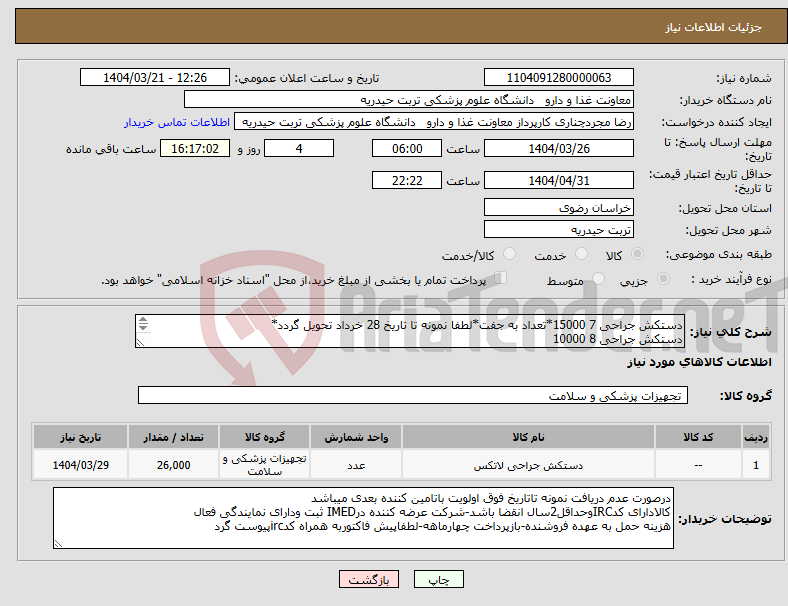Click the description box scroll up arrow

coord(143,320)
